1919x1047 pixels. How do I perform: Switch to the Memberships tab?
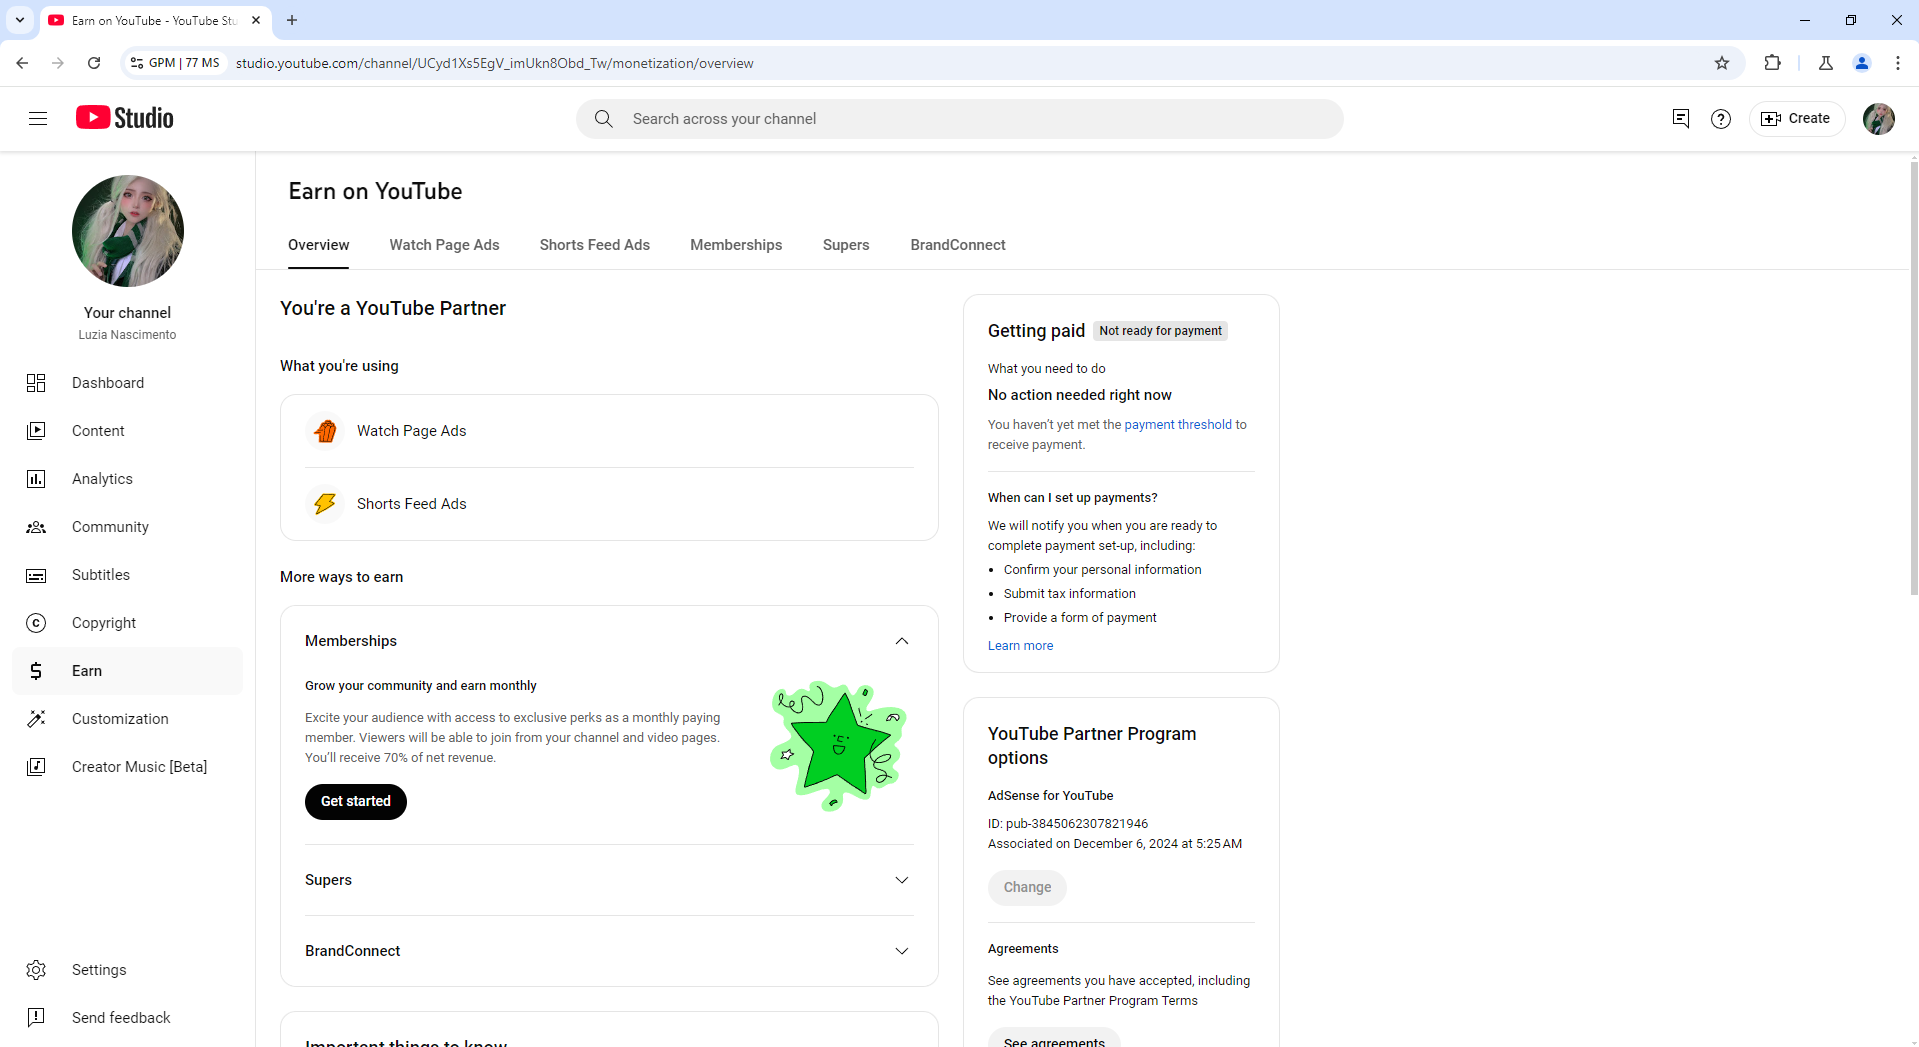click(736, 245)
